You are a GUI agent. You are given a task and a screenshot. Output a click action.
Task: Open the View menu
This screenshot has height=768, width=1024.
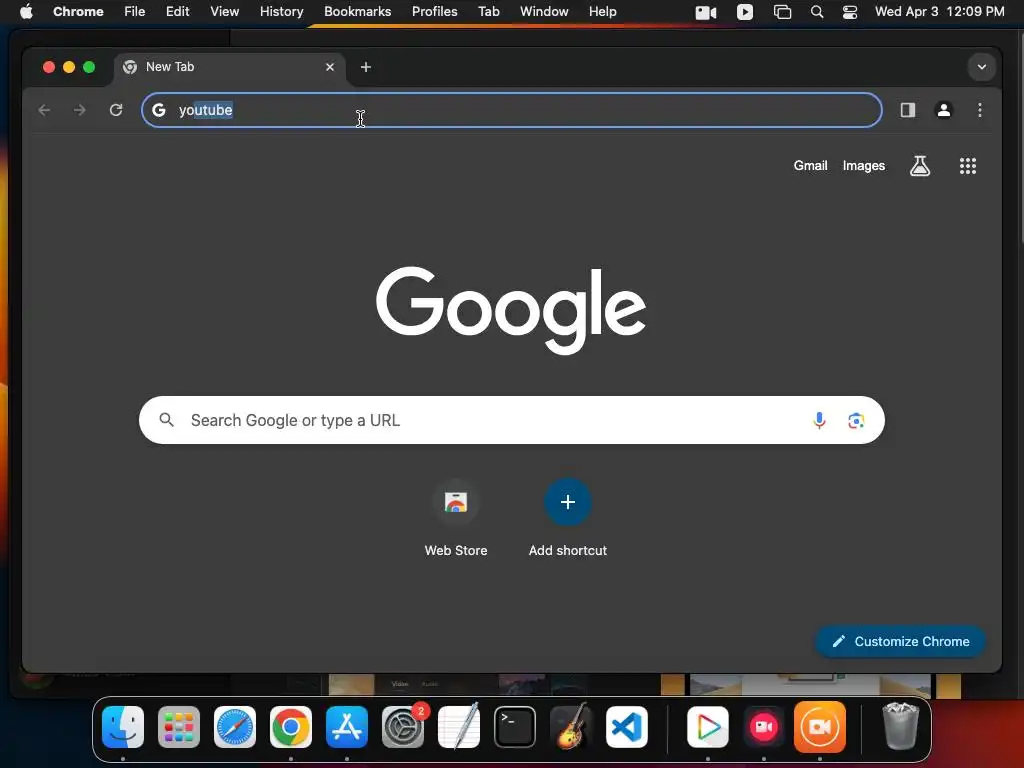[x=225, y=12]
